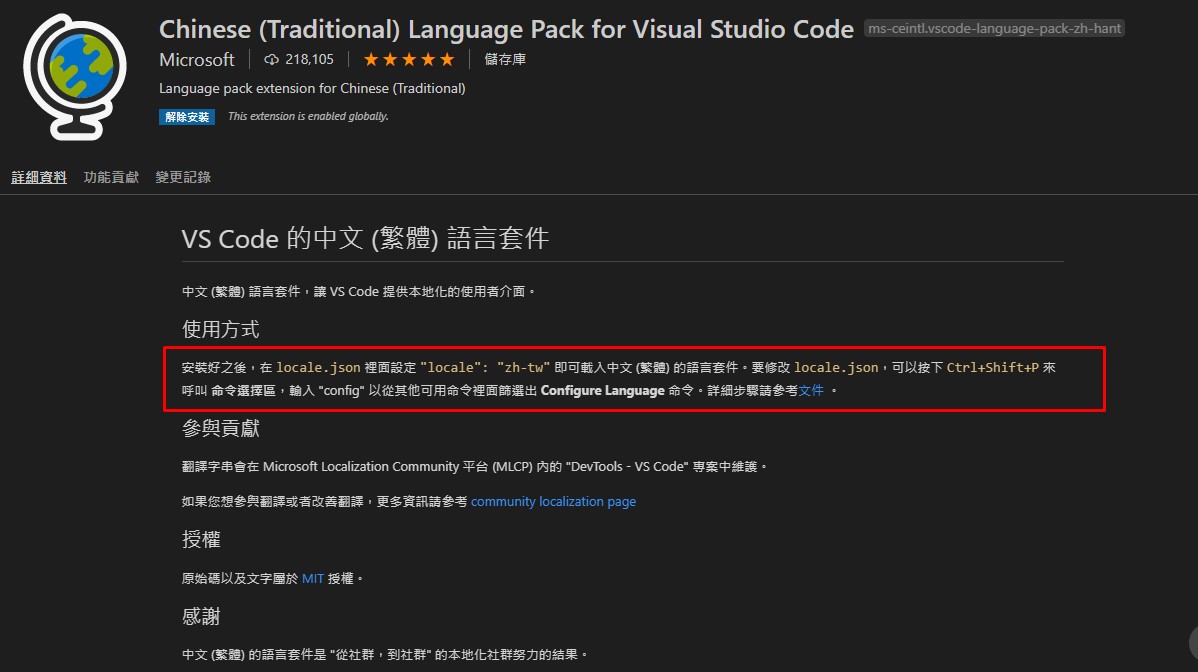Click the "zh-tw" locale value text
This screenshot has height=672, width=1198.
pos(523,367)
